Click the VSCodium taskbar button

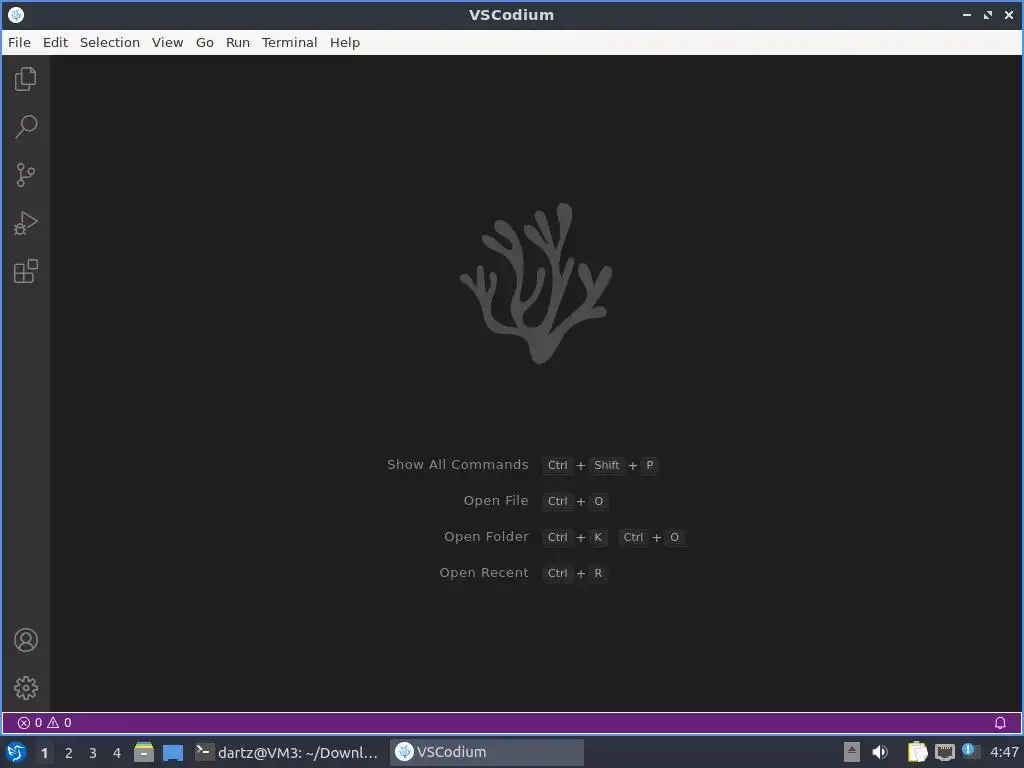tap(487, 752)
